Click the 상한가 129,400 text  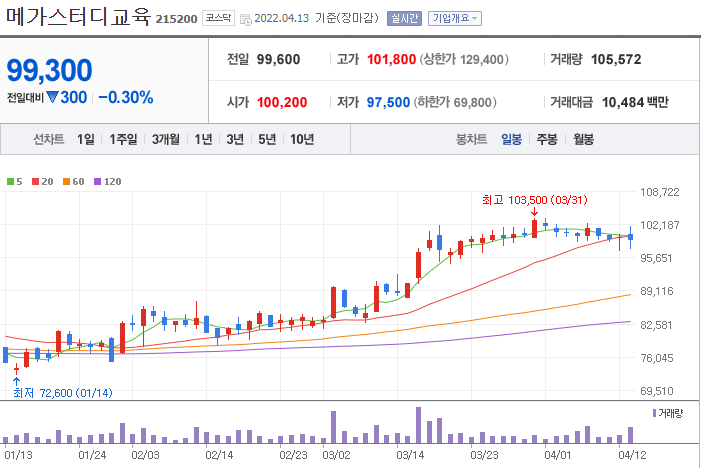click(464, 59)
